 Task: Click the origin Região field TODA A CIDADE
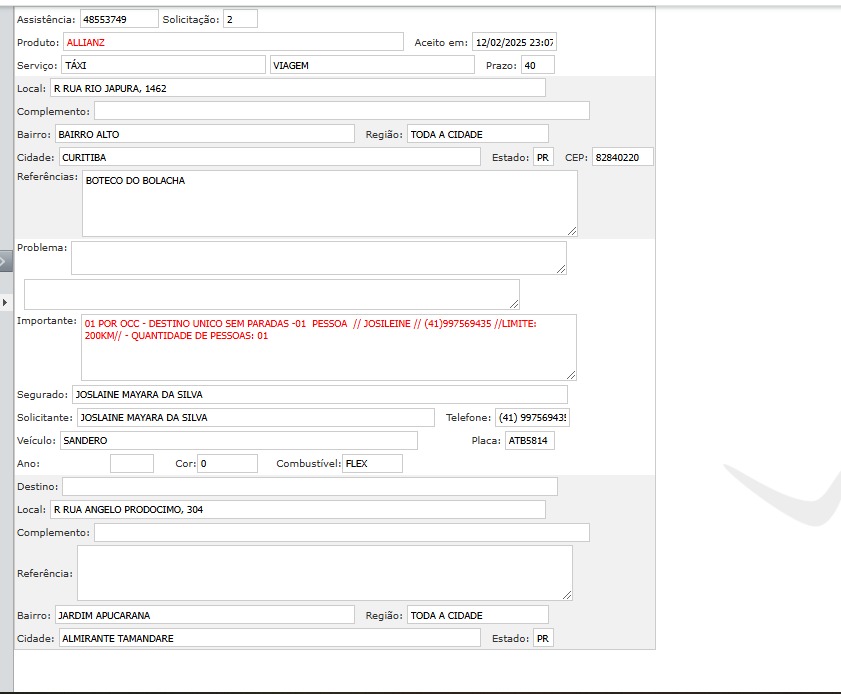pyautogui.click(x=478, y=134)
